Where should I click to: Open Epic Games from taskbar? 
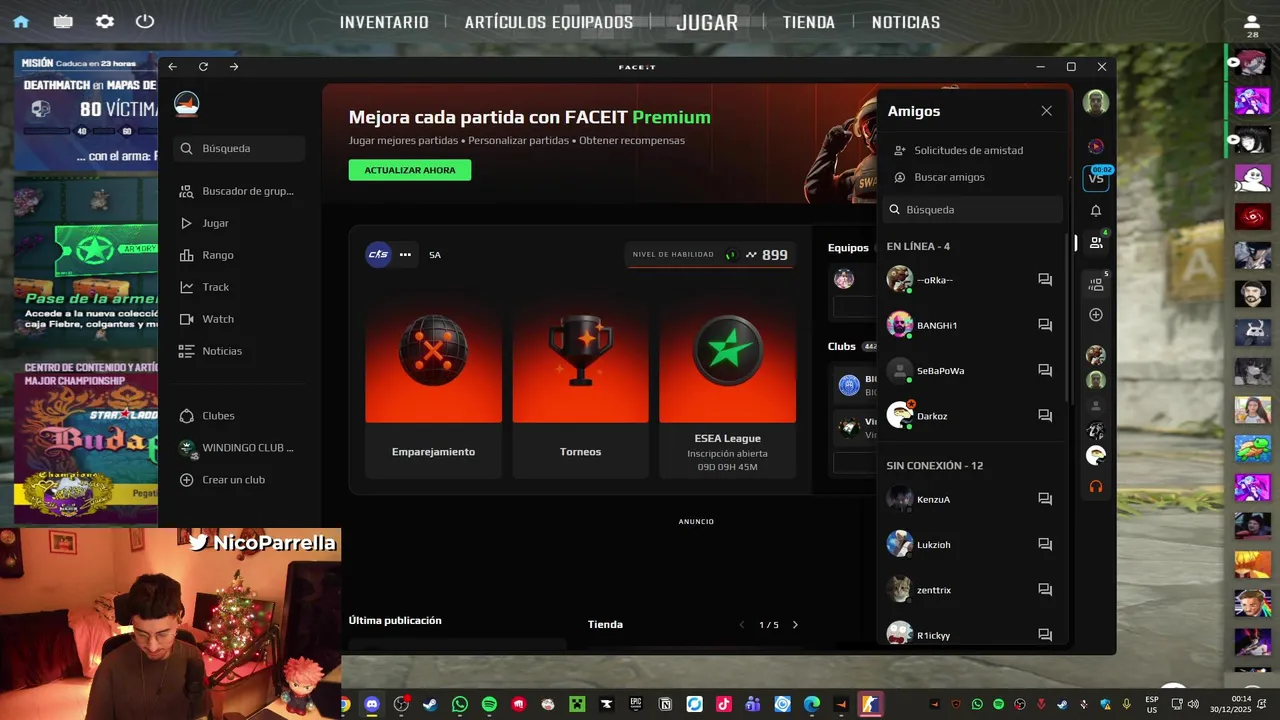(x=636, y=704)
